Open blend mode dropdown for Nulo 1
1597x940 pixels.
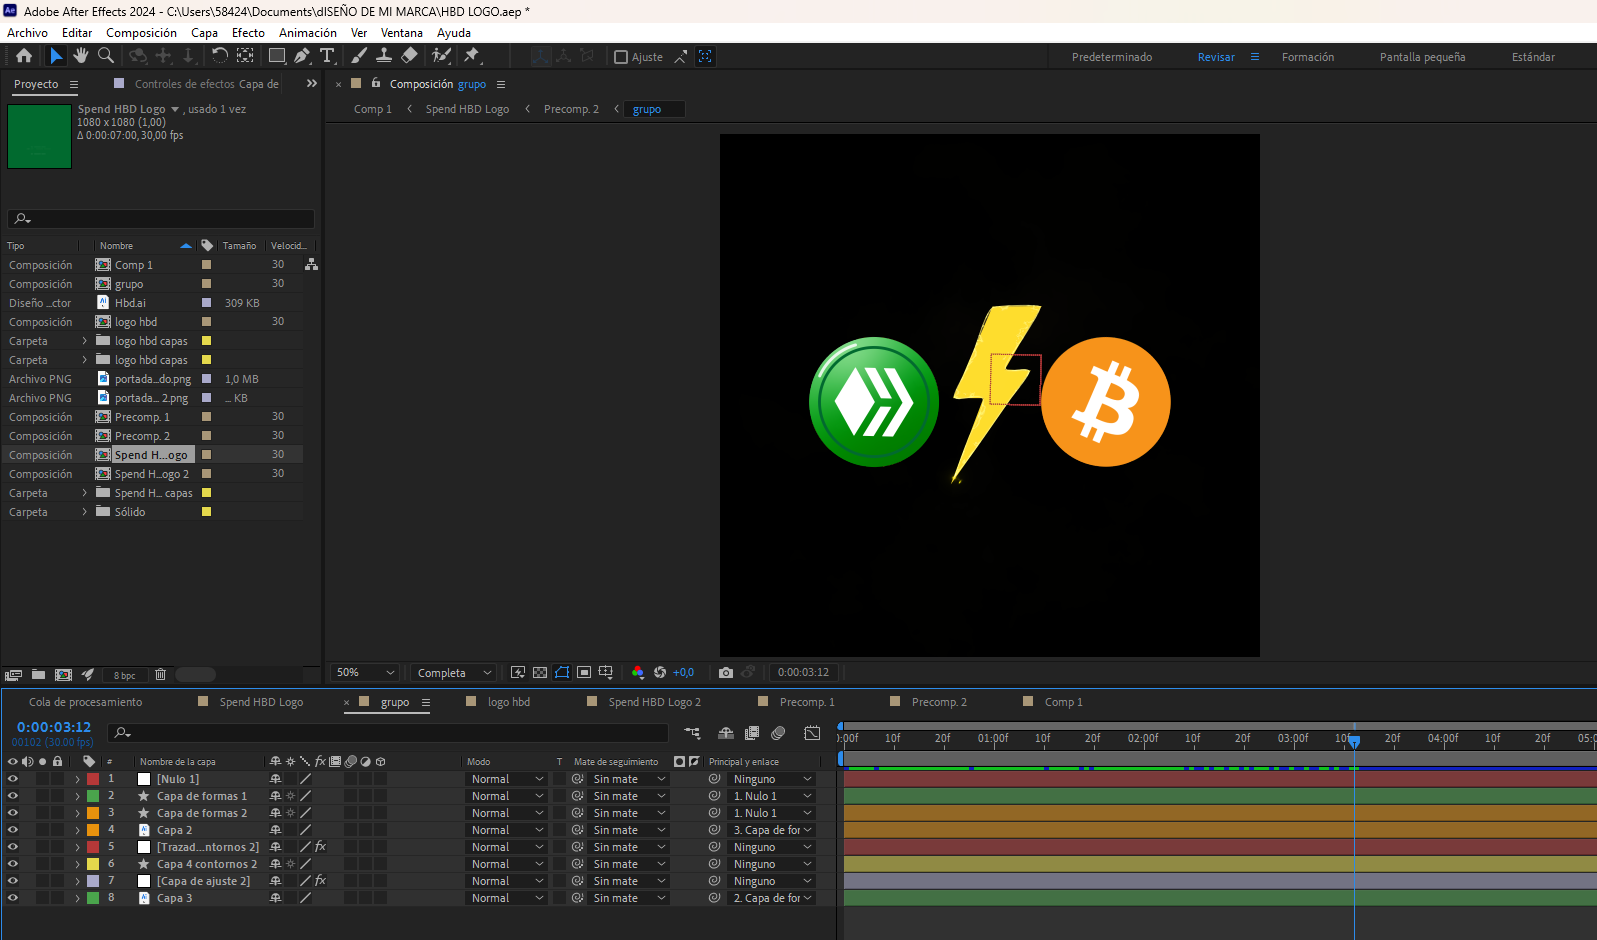point(507,779)
